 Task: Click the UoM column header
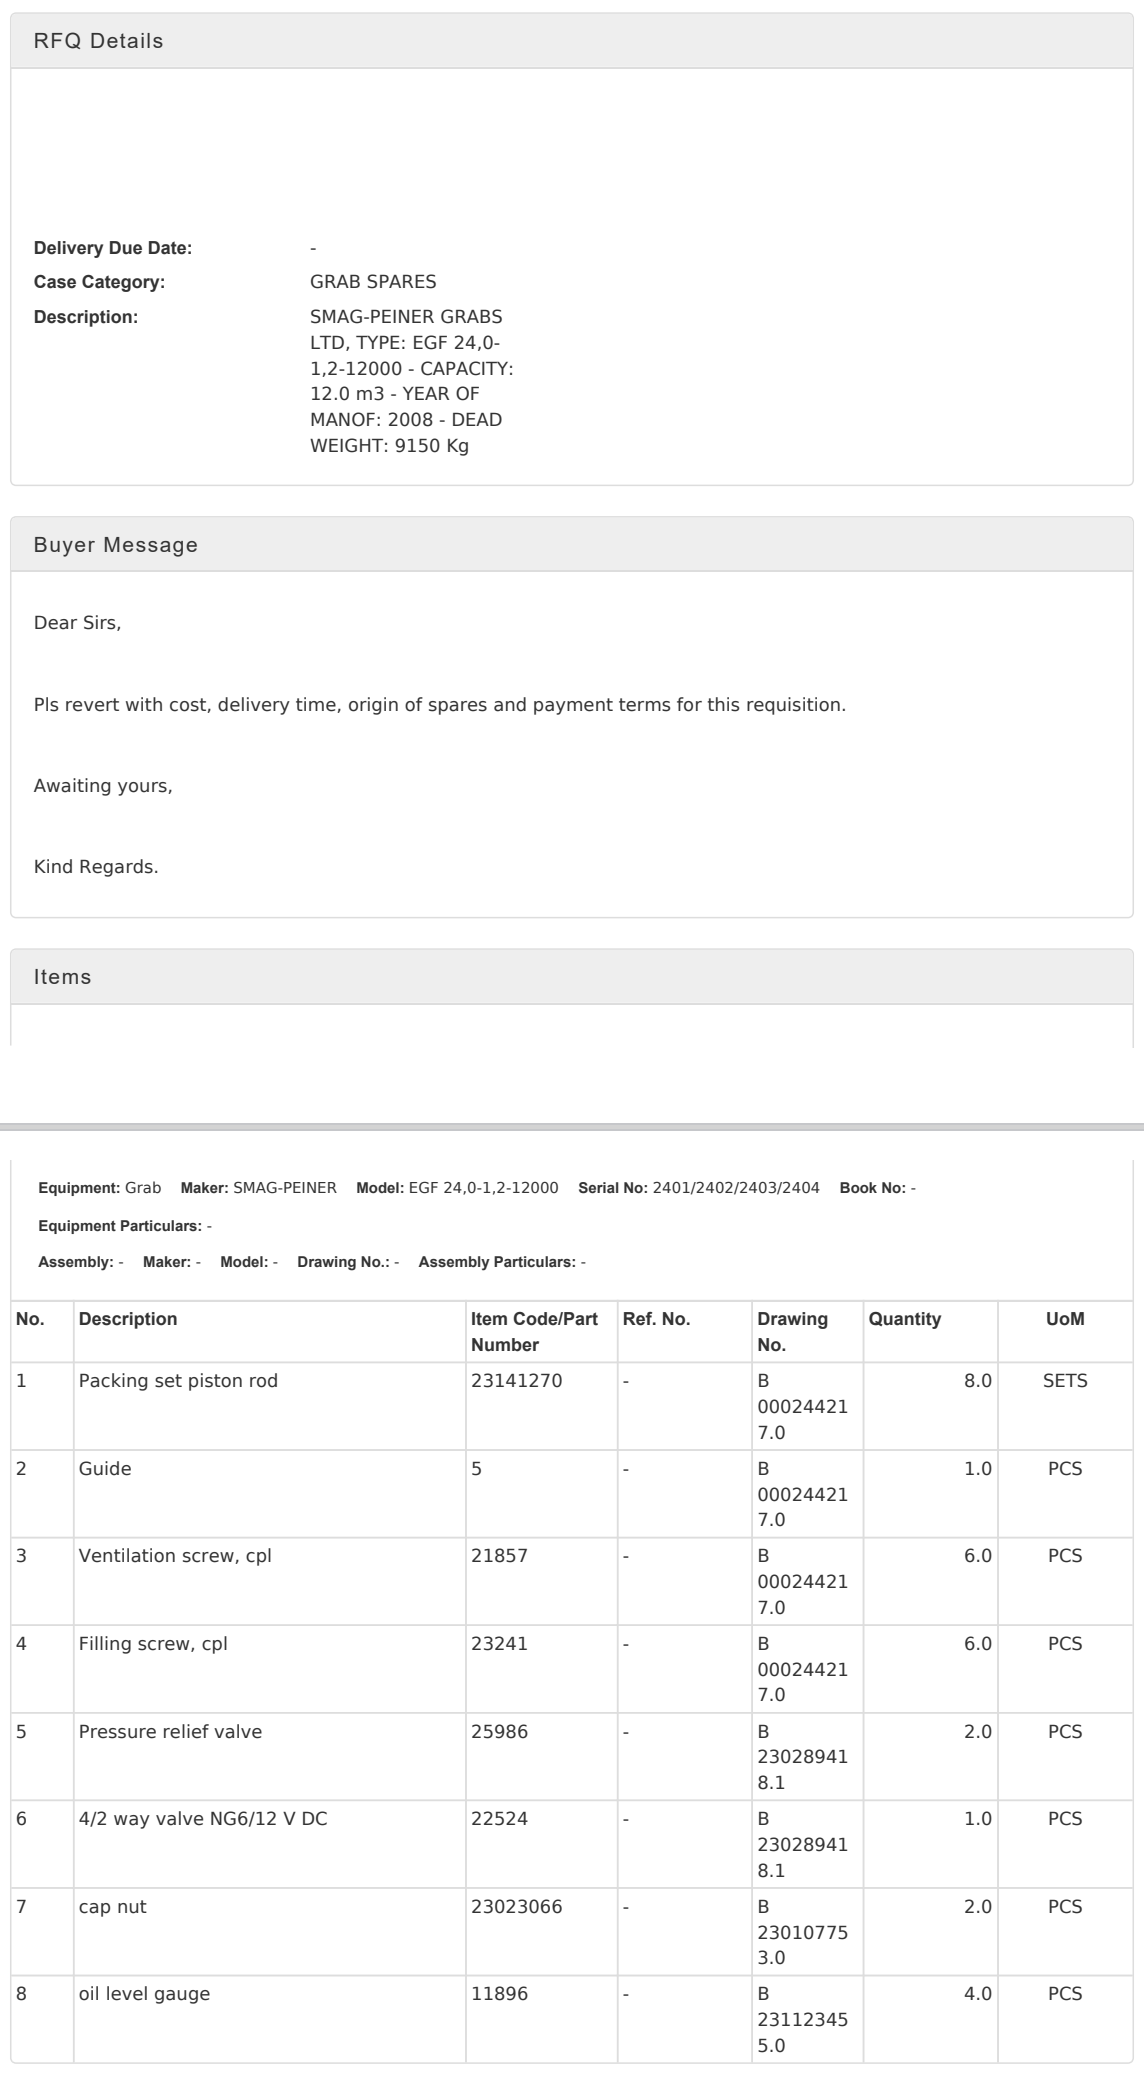(x=1064, y=1319)
